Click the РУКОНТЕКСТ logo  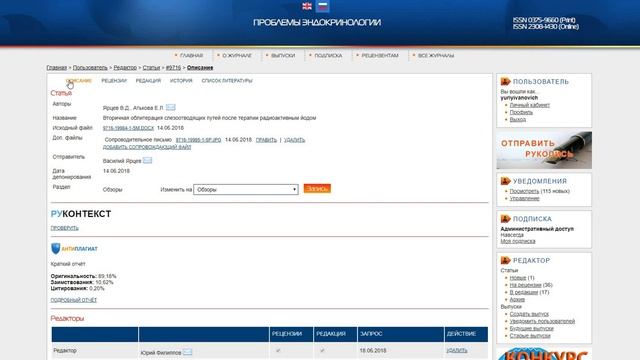(81, 214)
